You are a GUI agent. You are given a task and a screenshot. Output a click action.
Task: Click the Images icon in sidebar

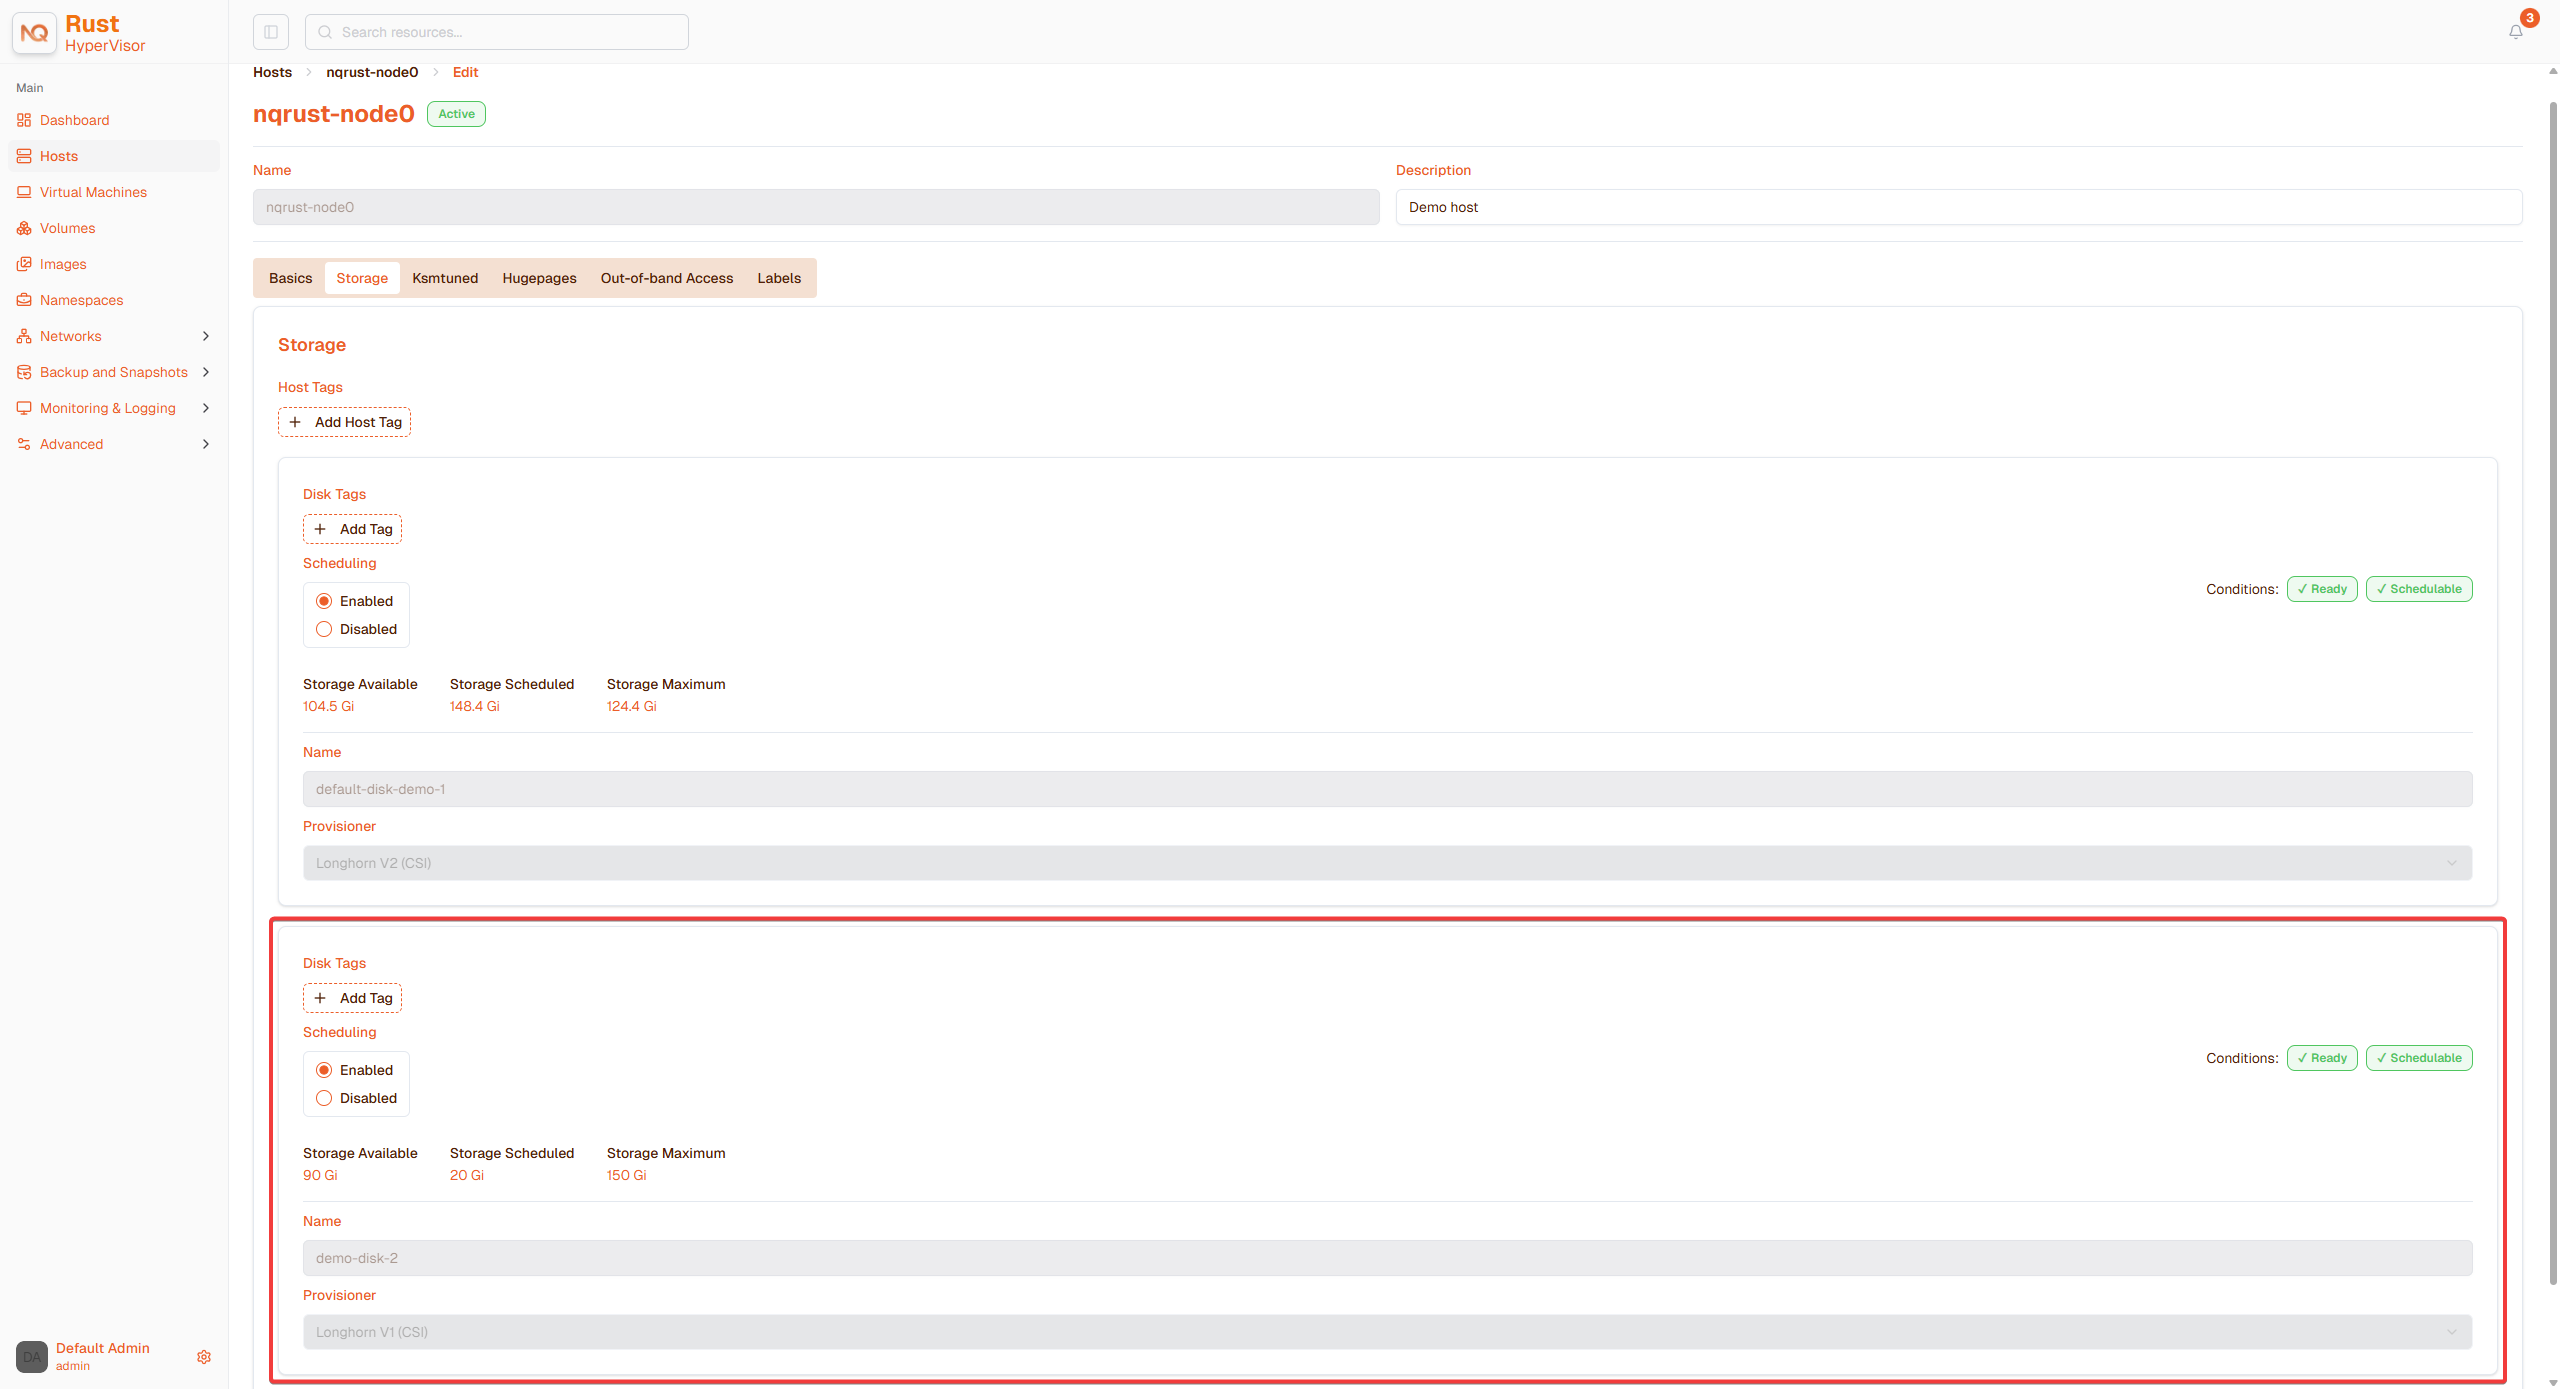coord(24,264)
